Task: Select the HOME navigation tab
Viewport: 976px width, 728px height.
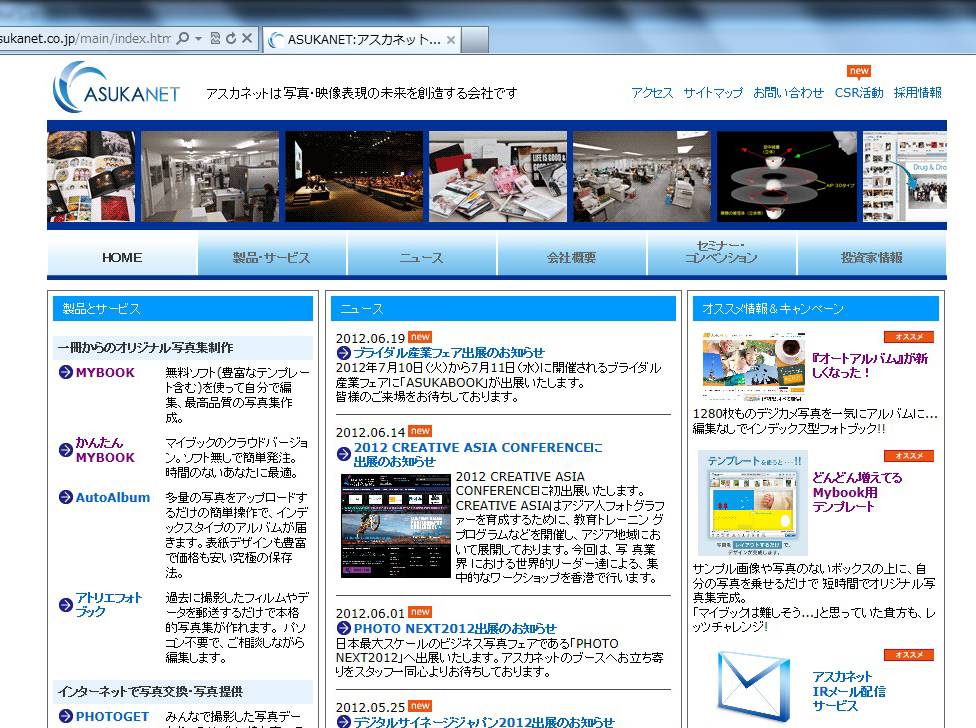Action: point(122,257)
